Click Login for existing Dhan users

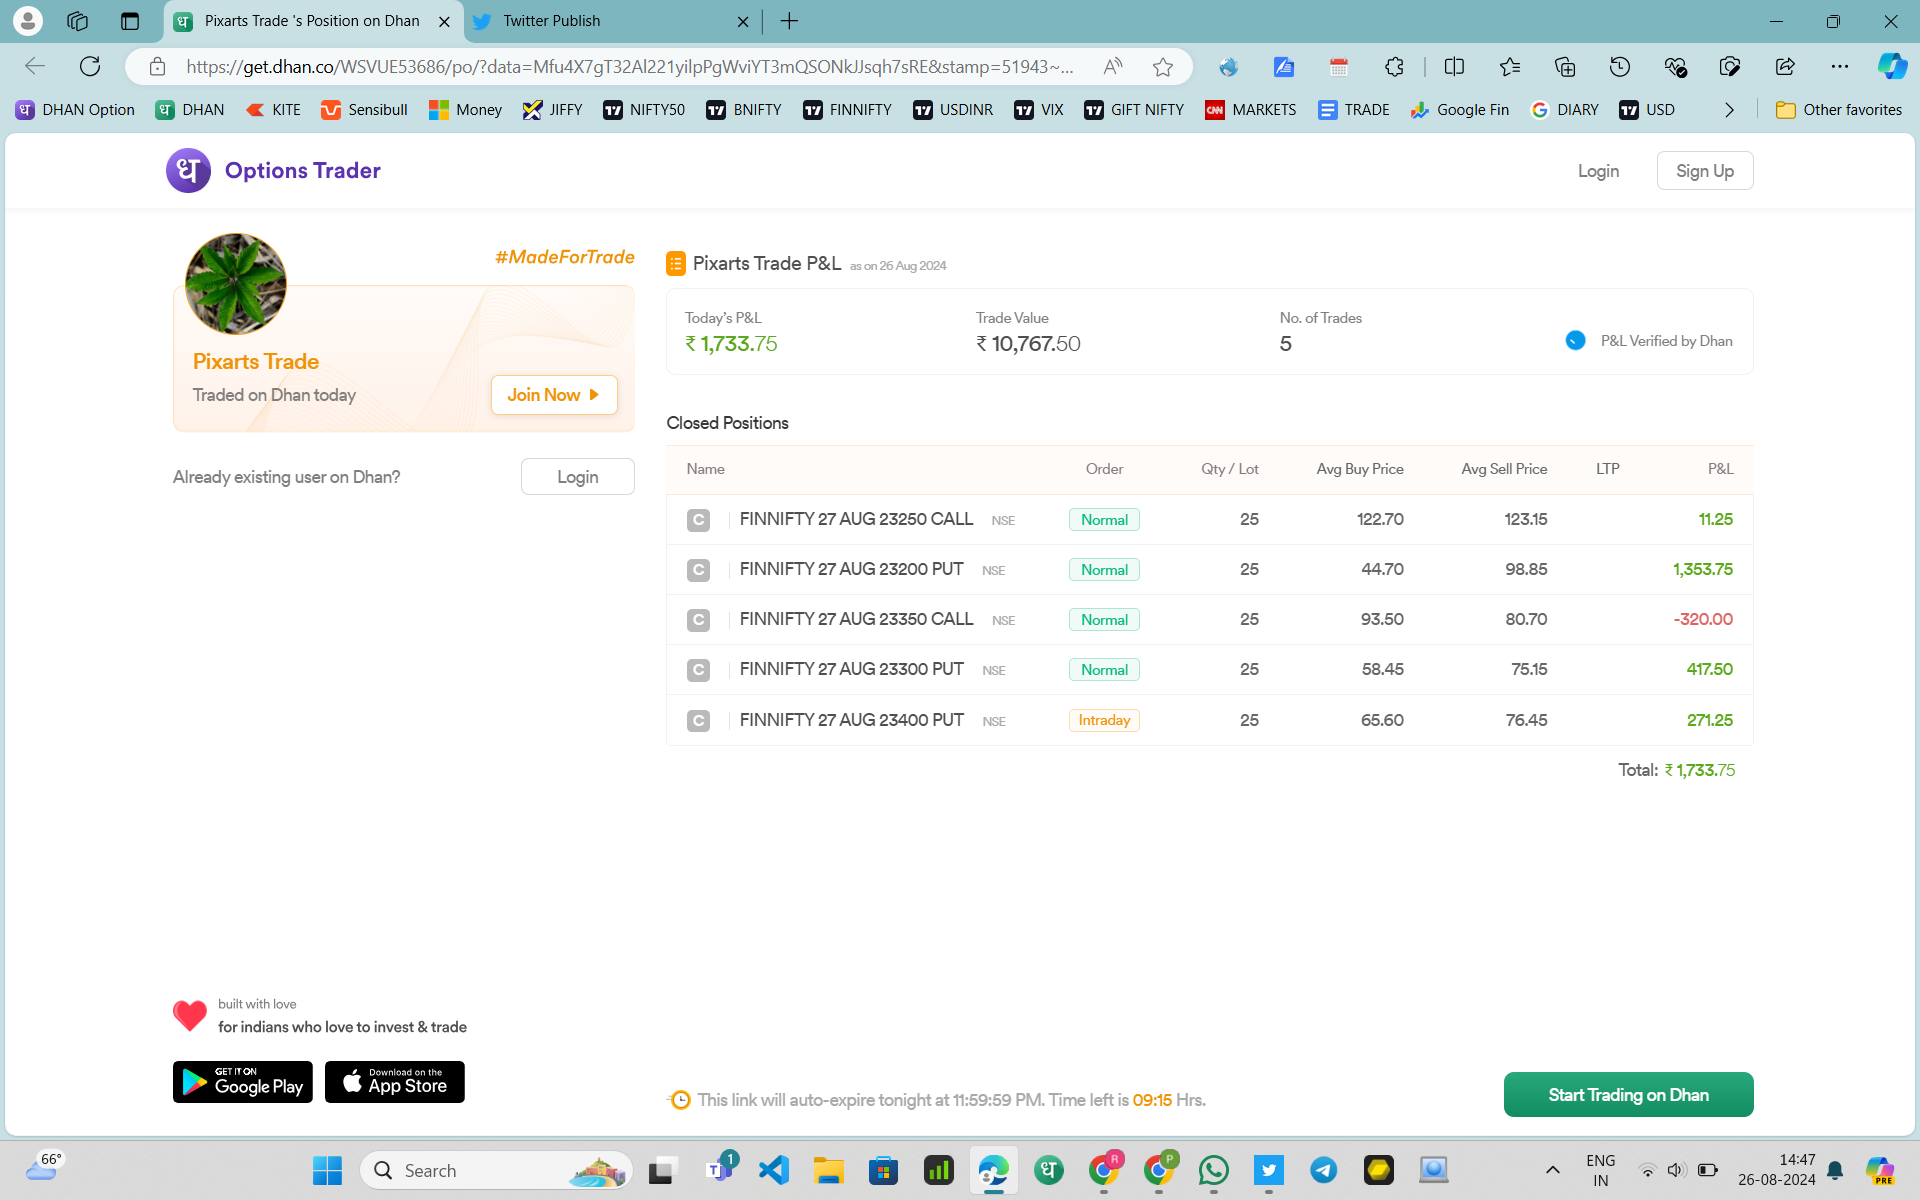[577, 477]
